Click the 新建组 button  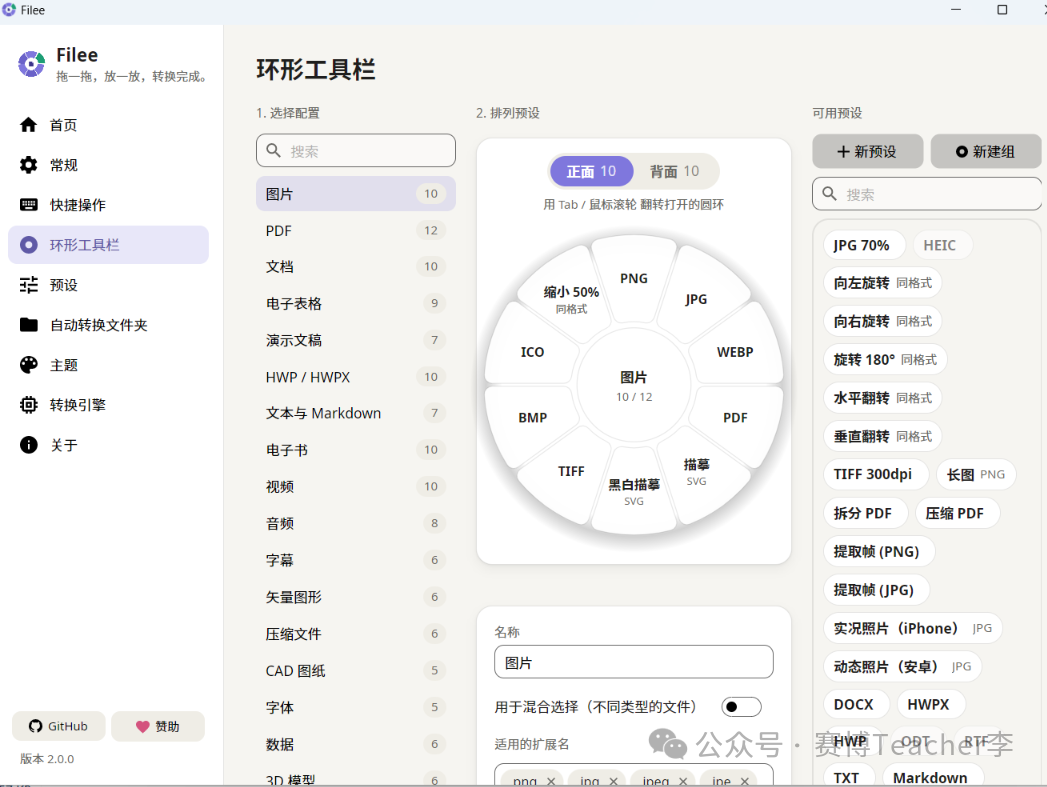(986, 152)
